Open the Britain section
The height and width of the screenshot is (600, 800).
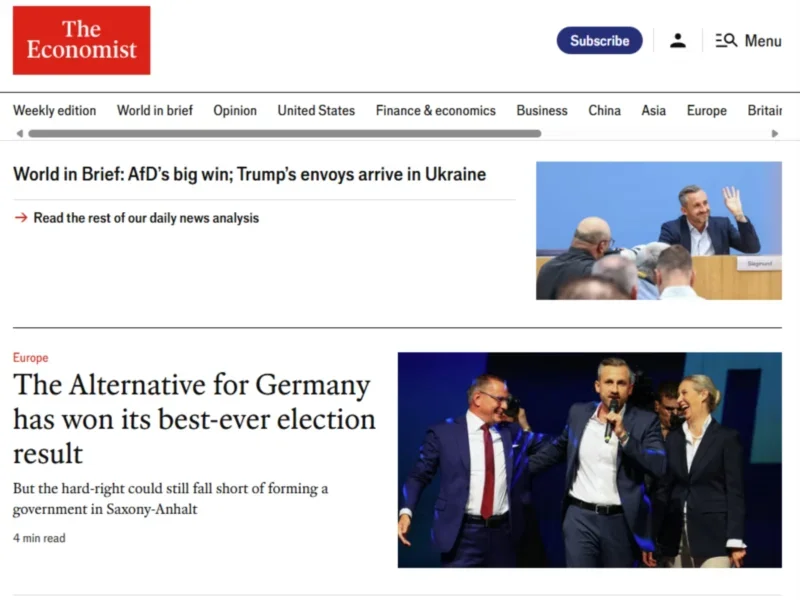coord(765,111)
